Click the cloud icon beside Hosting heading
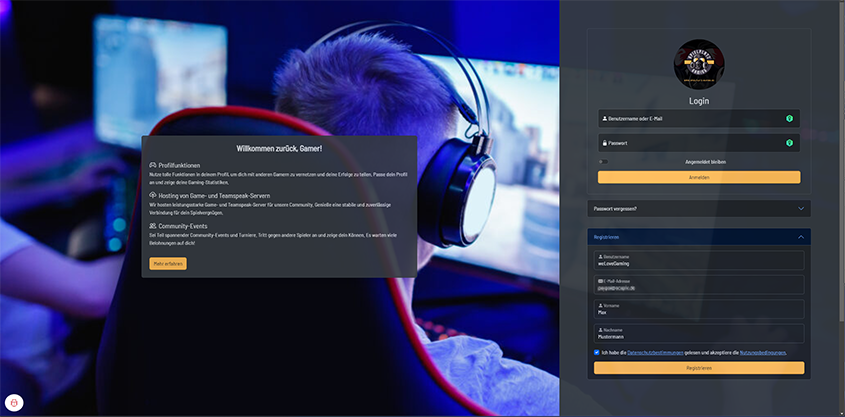This screenshot has height=417, width=845. (153, 196)
